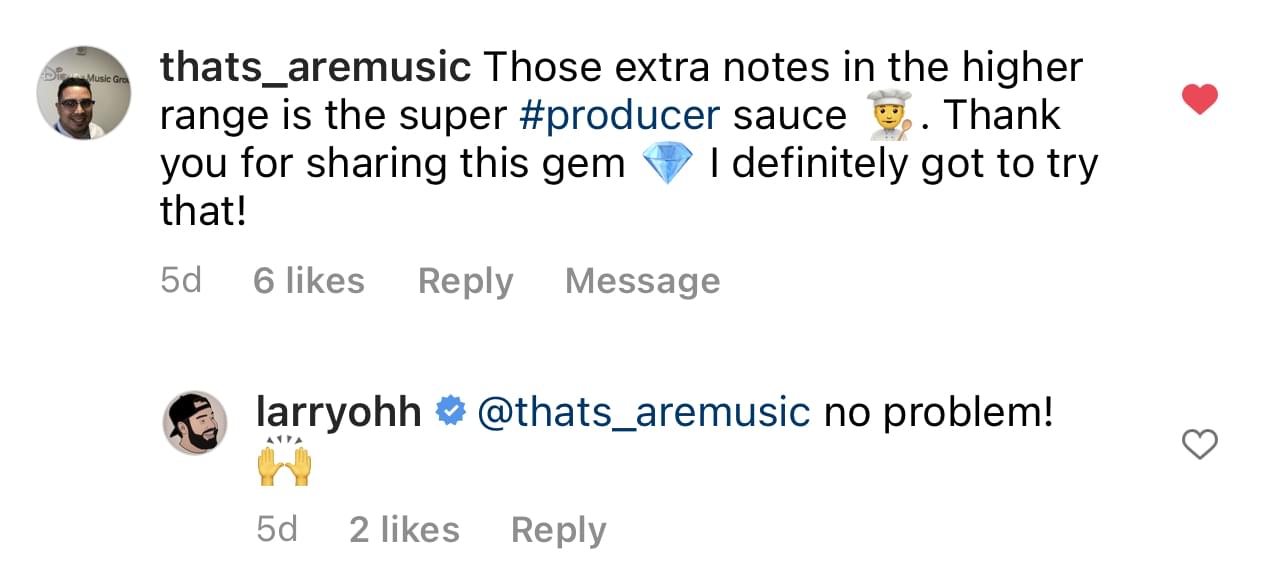Image resolution: width=1284 pixels, height=571 pixels.
Task: Open the #producer hashtag
Action: tap(619, 116)
